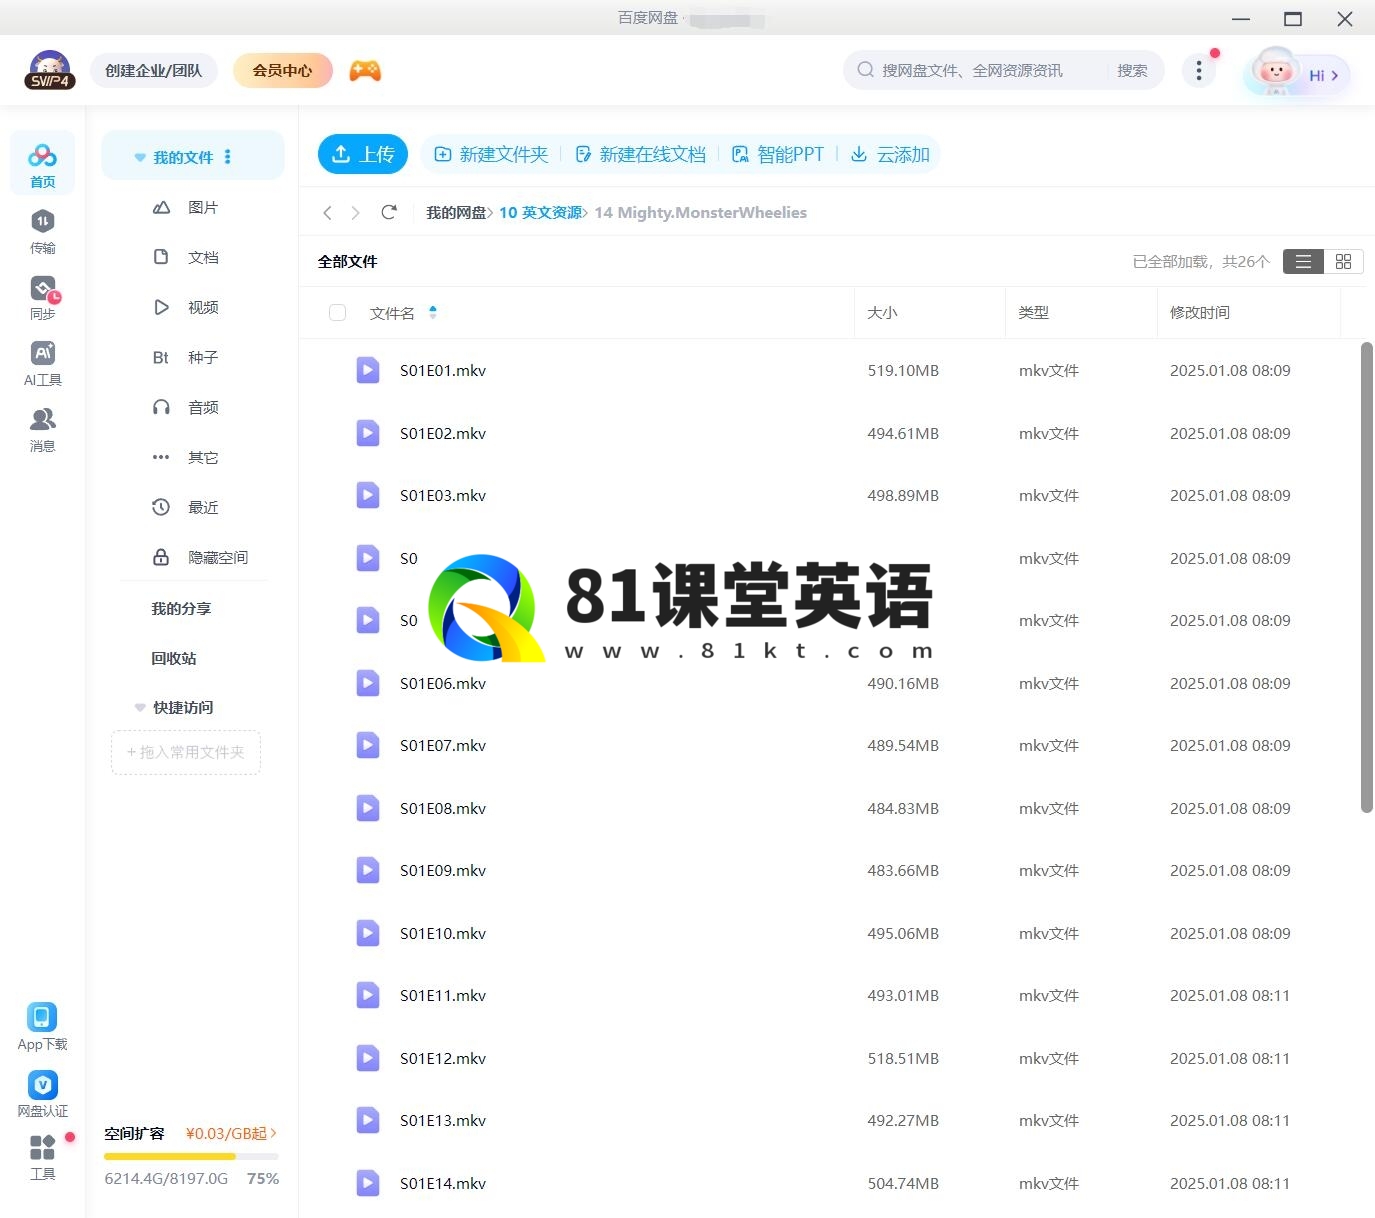1375x1218 pixels.
Task: Switch to grid thumbnail view
Action: click(1343, 261)
